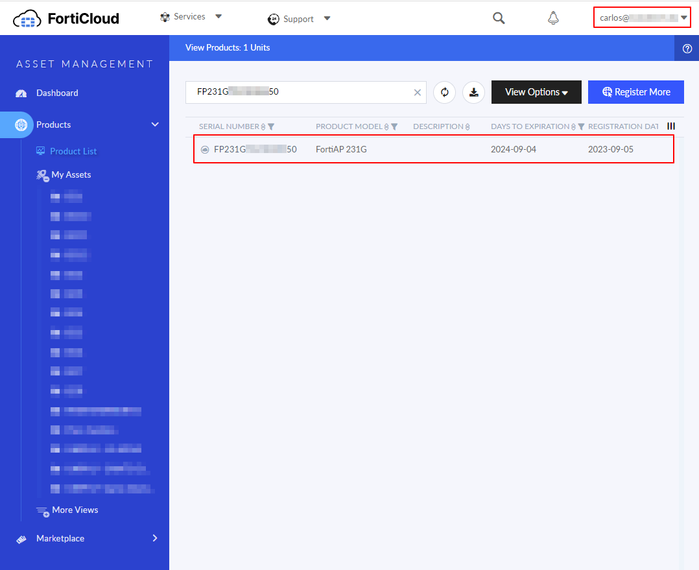Open Product List view
The image size is (699, 570).
(73, 152)
